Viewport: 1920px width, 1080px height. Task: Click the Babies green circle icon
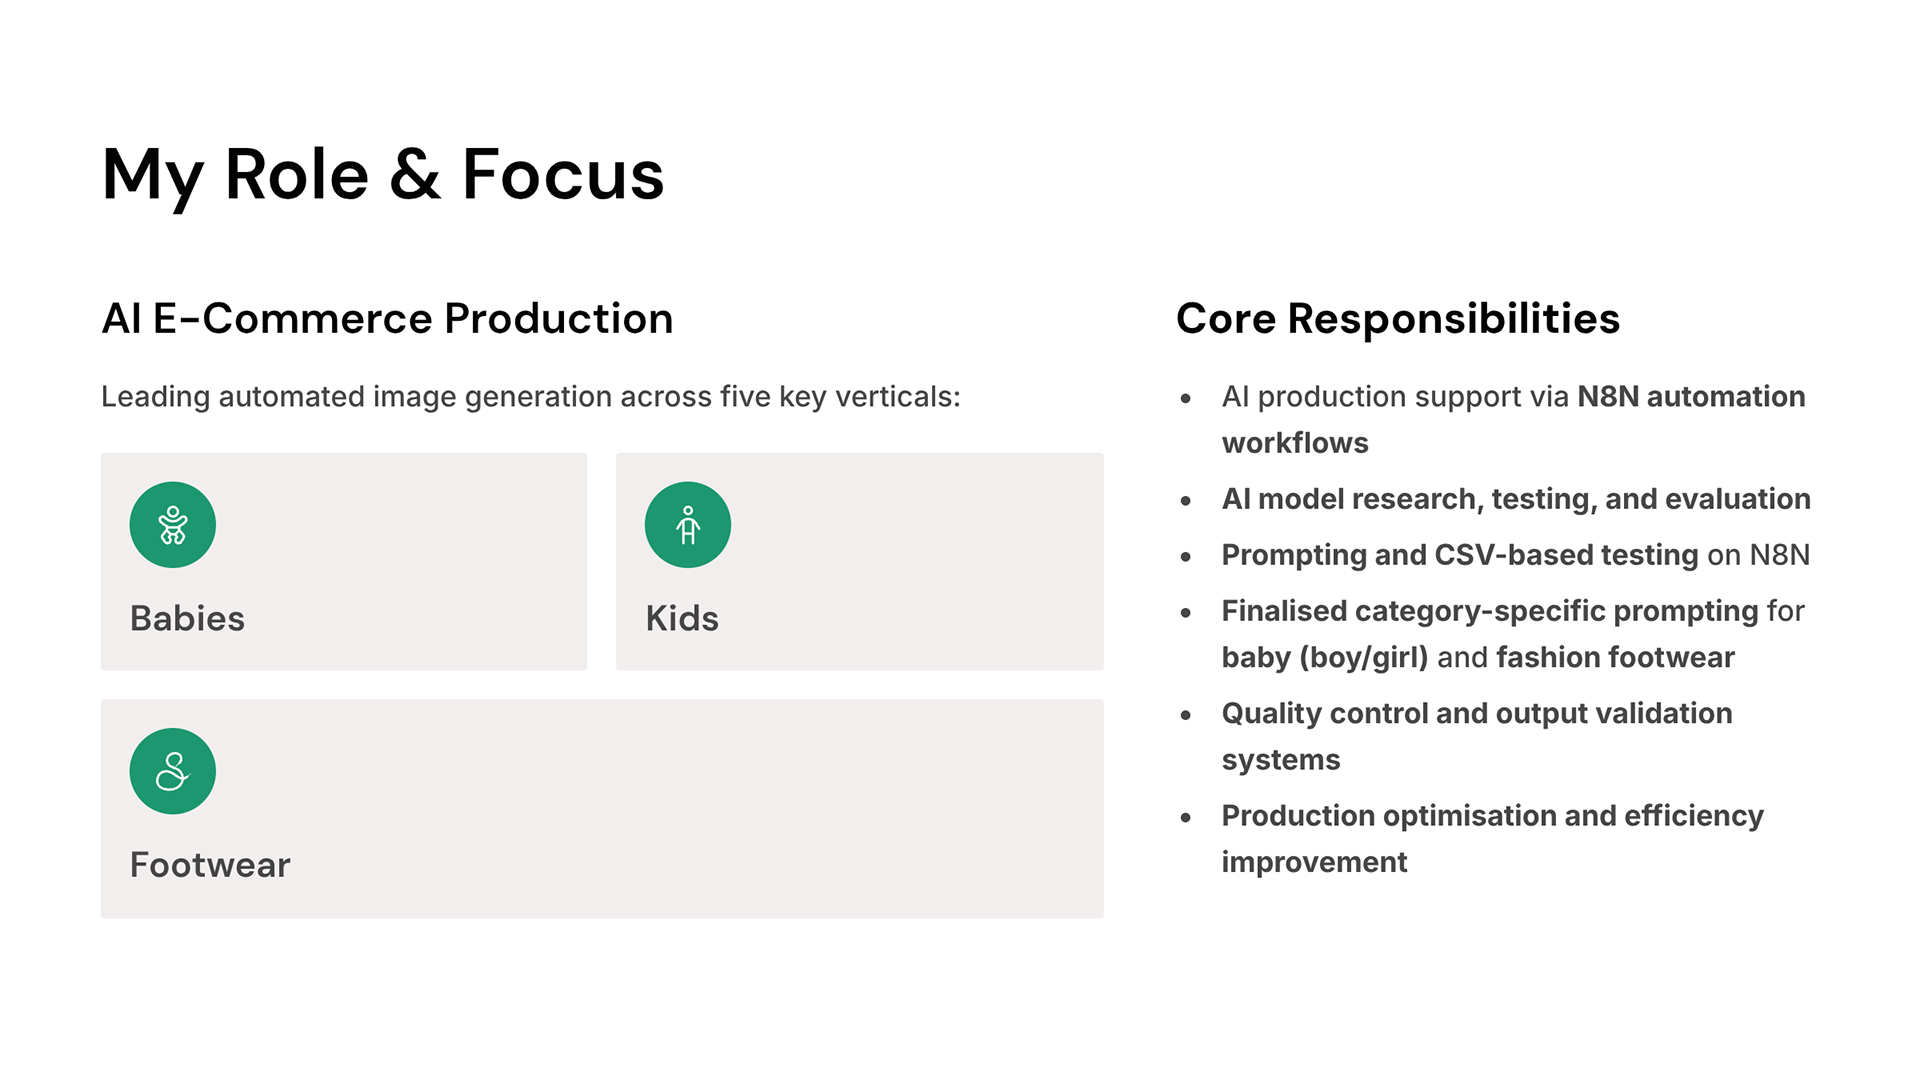(x=172, y=525)
